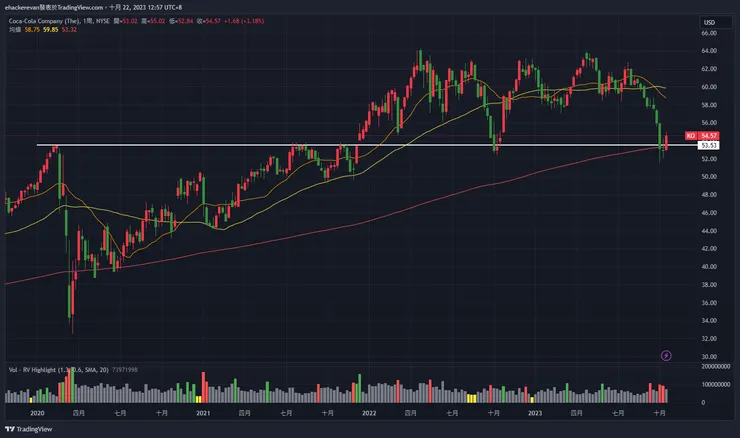
Task: Click the TradingView logo in the footer
Action: coord(29,429)
